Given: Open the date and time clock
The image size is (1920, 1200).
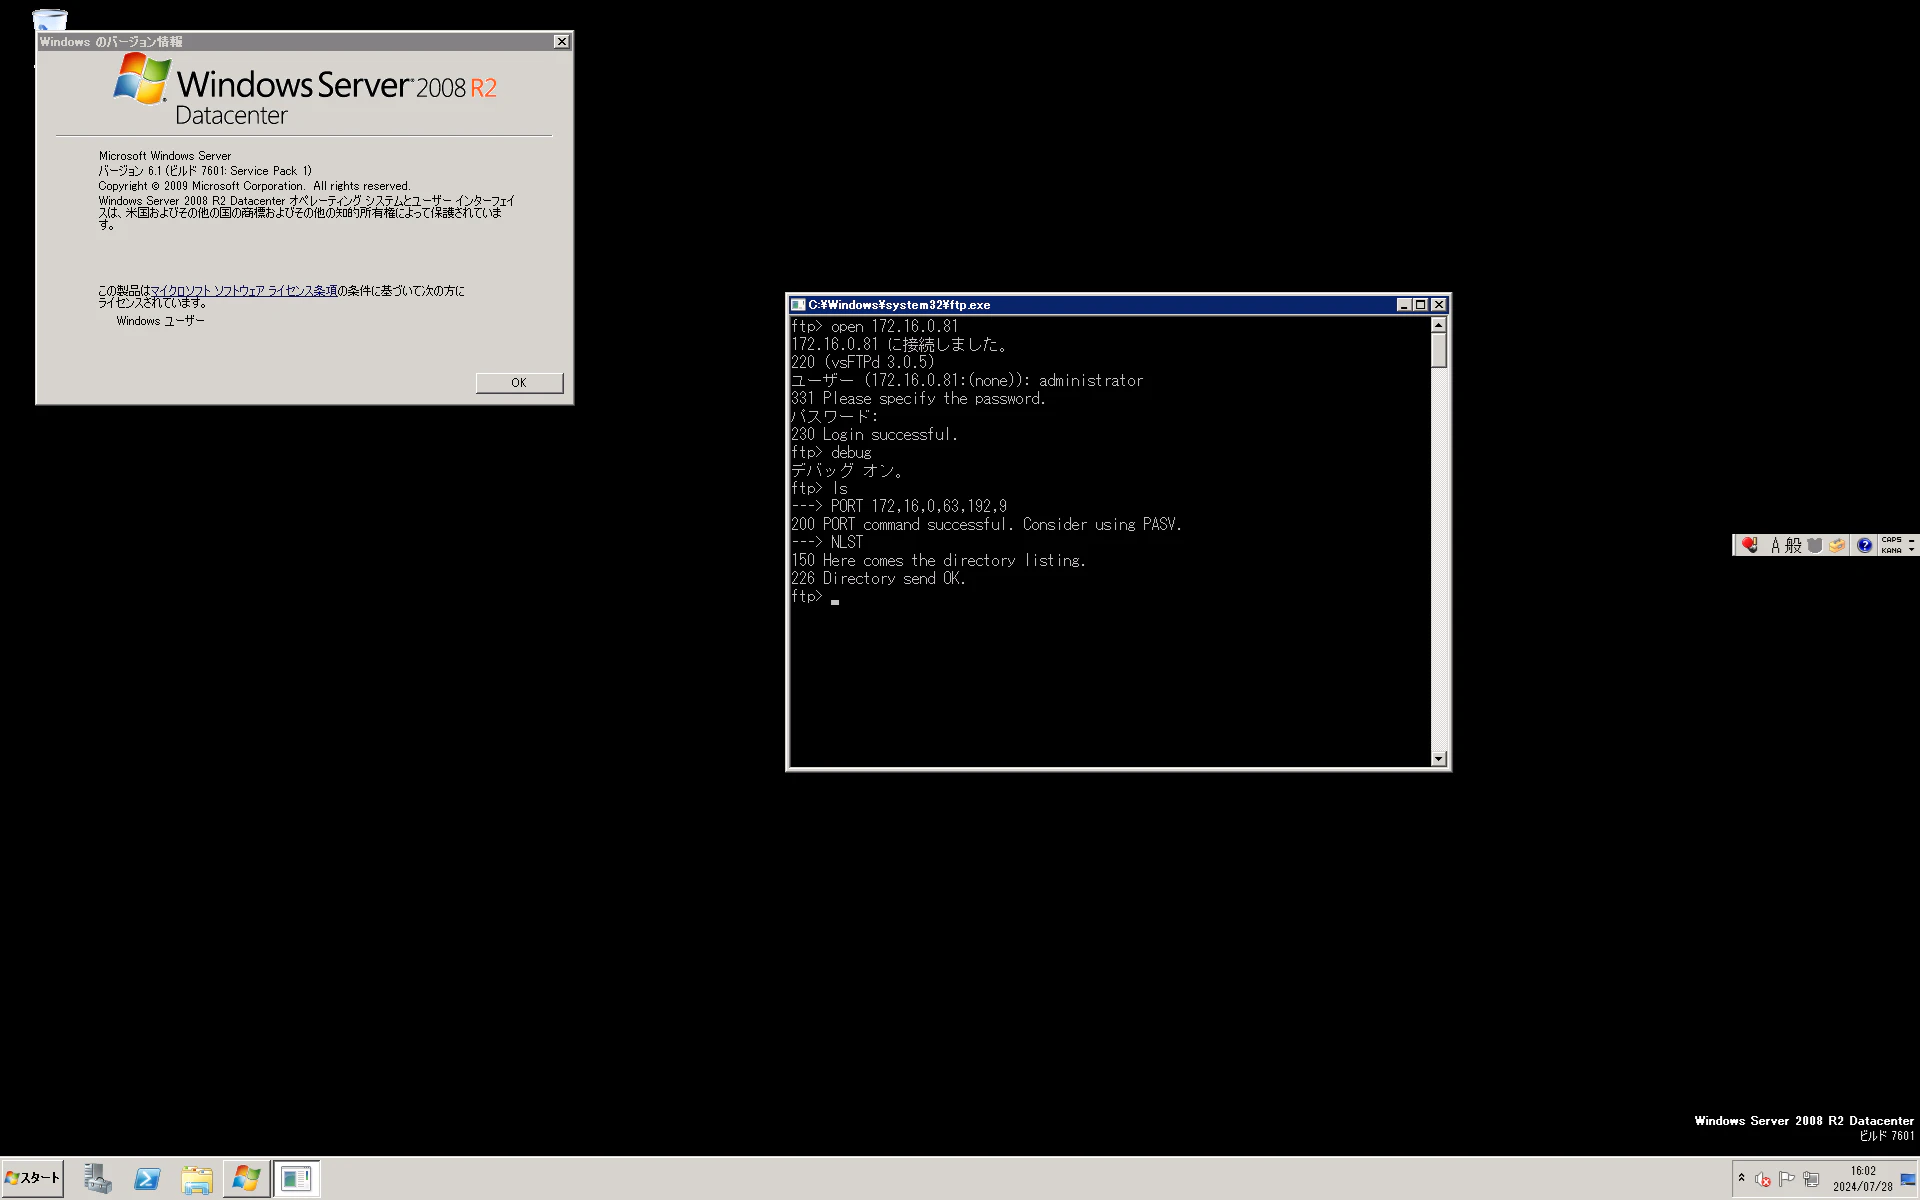Looking at the screenshot, I should click(1863, 1179).
